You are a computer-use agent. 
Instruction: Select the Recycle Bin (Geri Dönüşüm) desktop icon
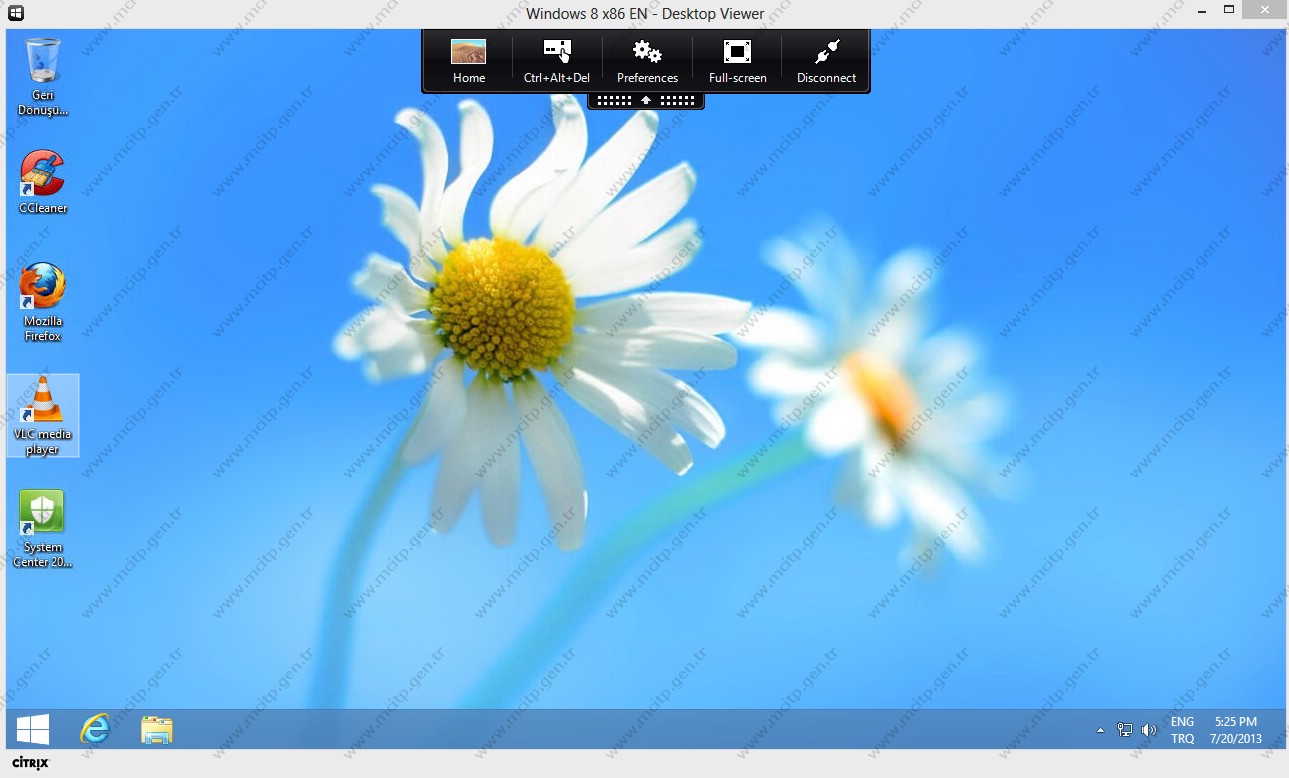[43, 76]
